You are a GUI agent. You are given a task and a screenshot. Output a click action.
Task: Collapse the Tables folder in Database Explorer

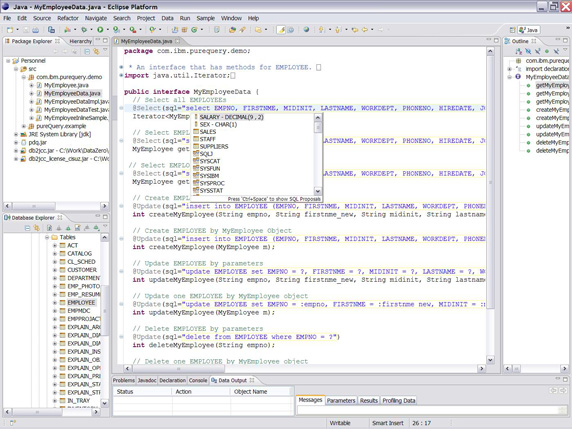[47, 237]
